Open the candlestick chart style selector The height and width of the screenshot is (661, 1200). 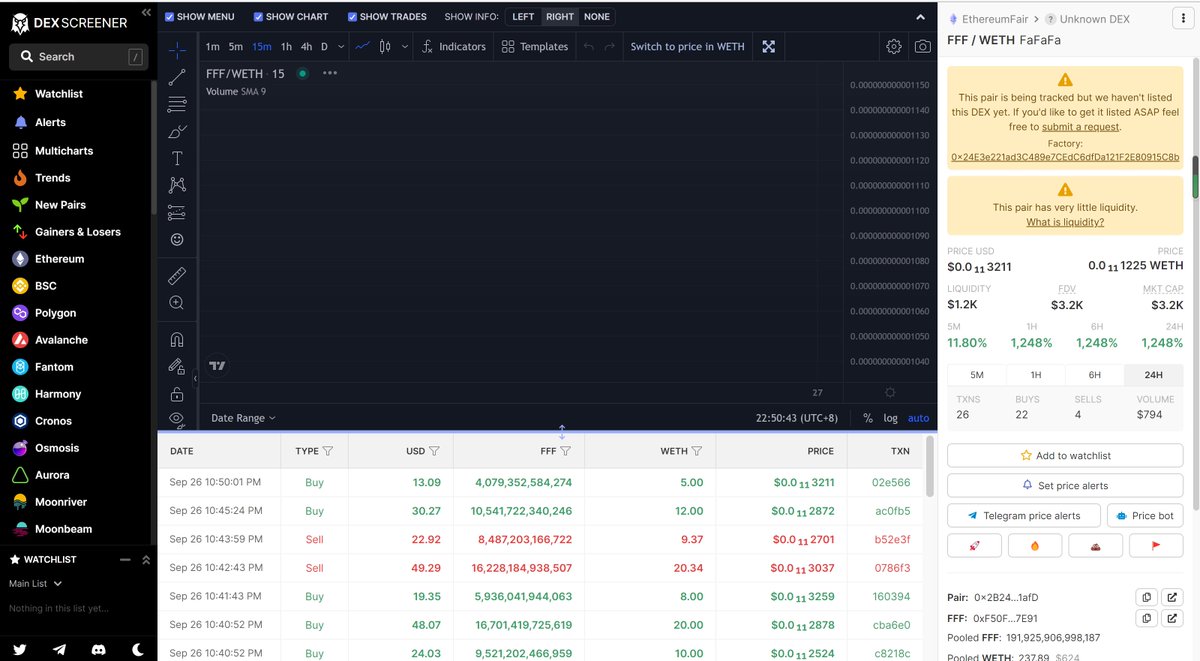[x=385, y=46]
